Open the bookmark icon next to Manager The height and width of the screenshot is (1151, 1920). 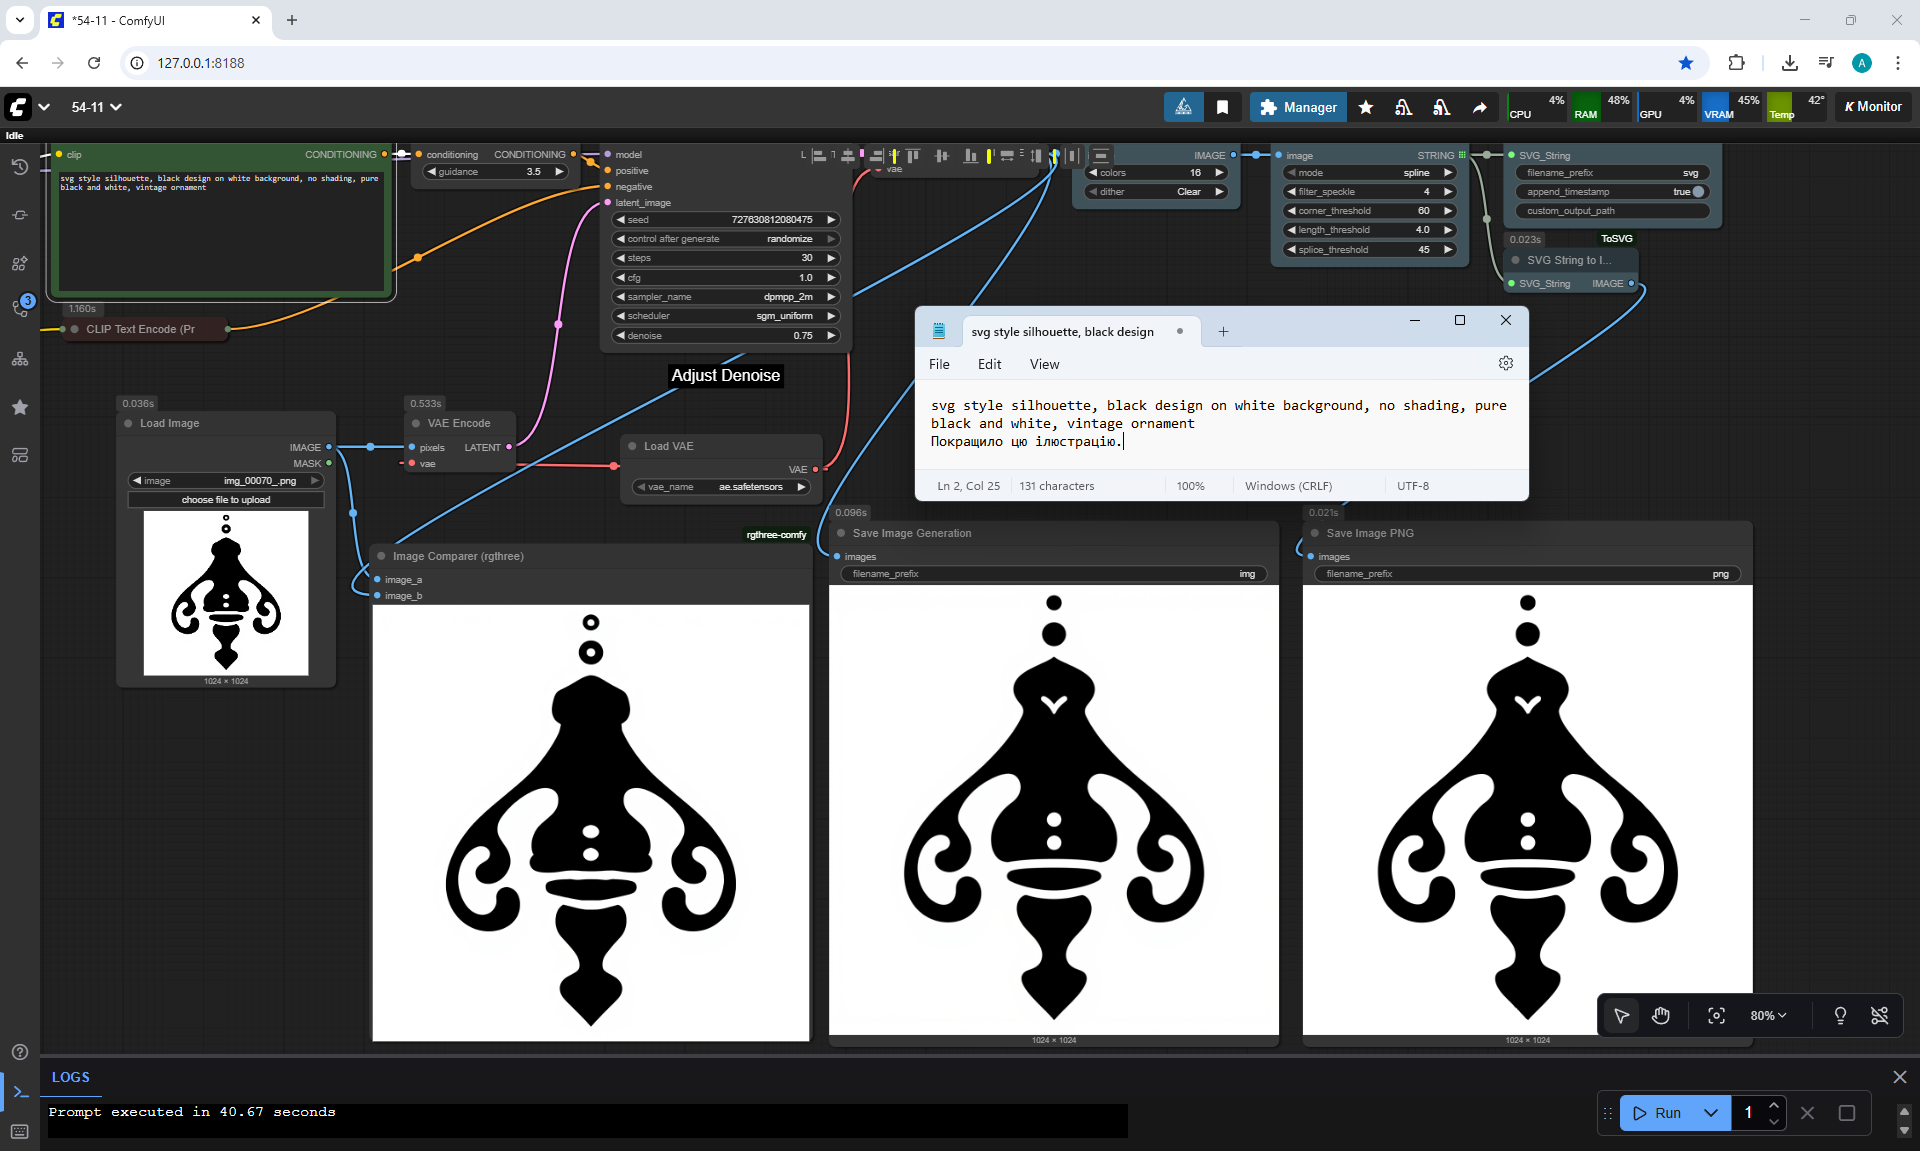point(1222,107)
